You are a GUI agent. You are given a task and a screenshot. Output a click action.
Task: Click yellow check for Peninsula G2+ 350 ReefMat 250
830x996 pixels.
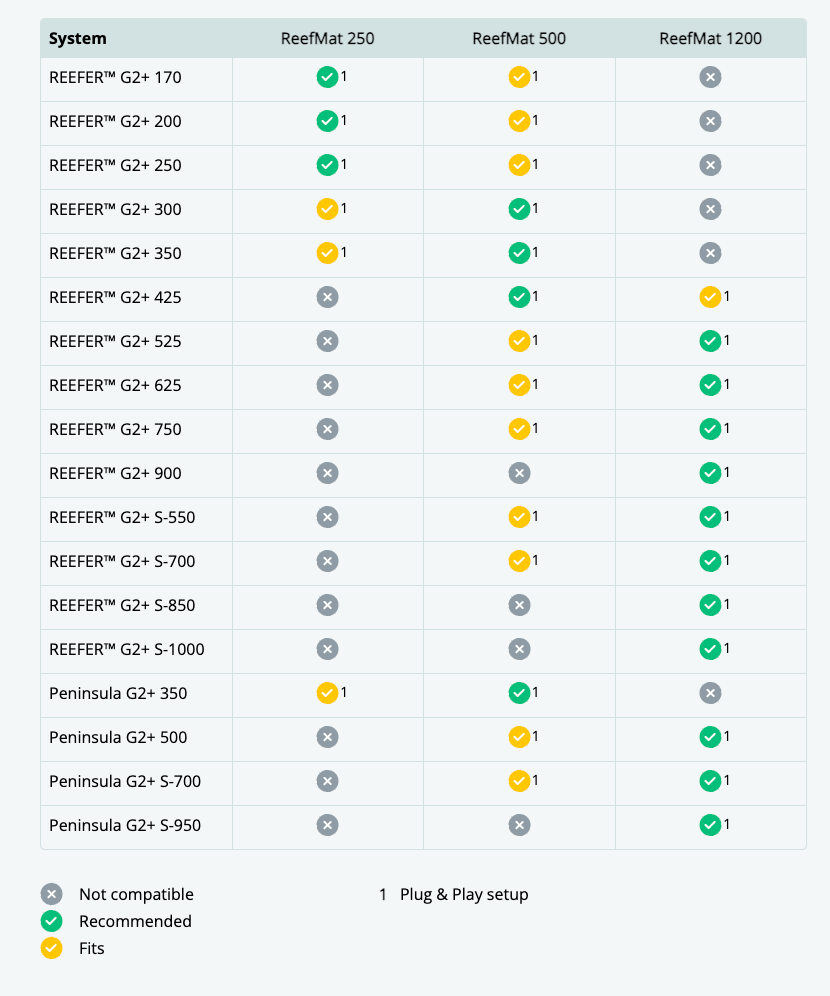327,693
